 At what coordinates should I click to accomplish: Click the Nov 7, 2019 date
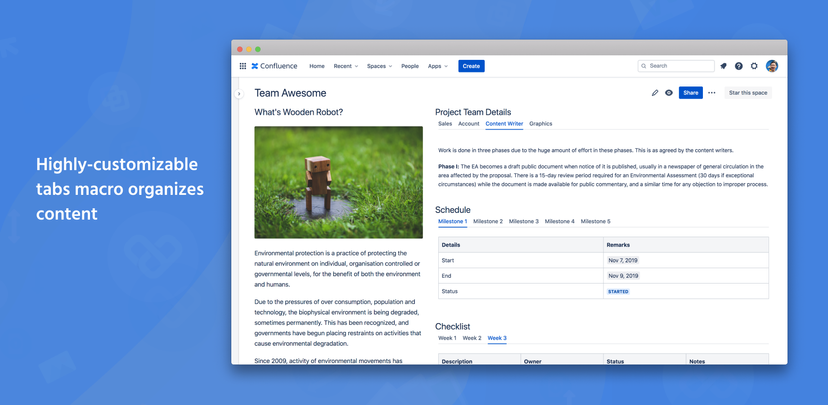click(623, 260)
